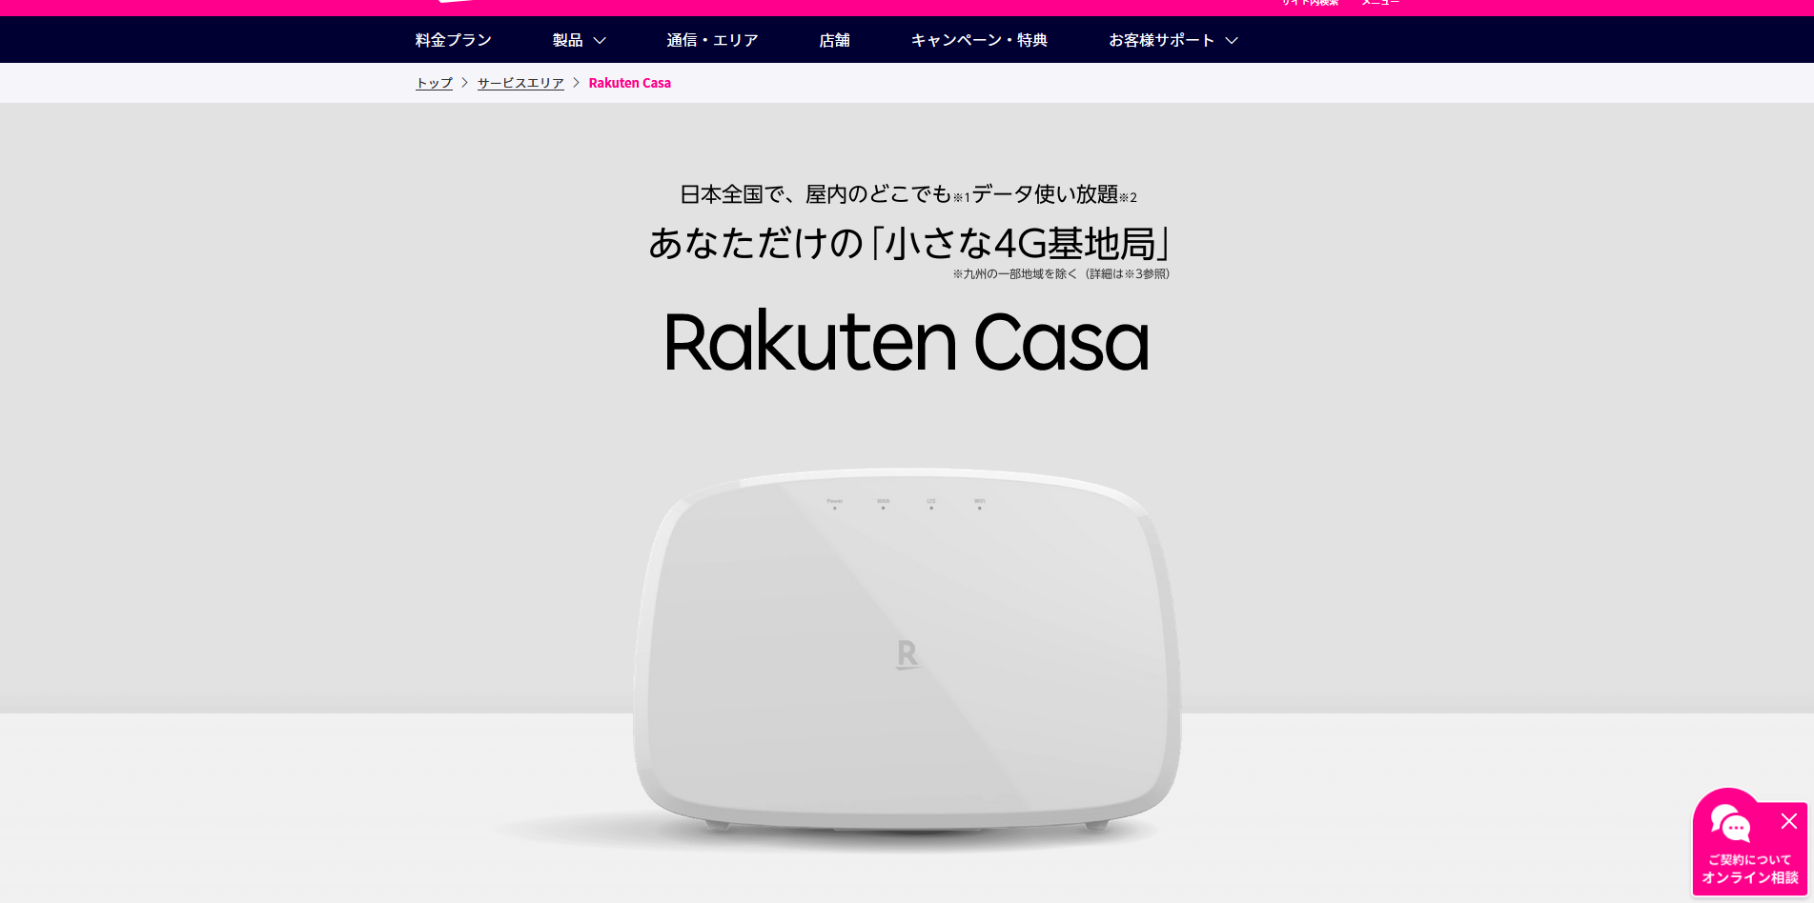
Task: Close the online consultation widget with X
Action: click(1789, 821)
